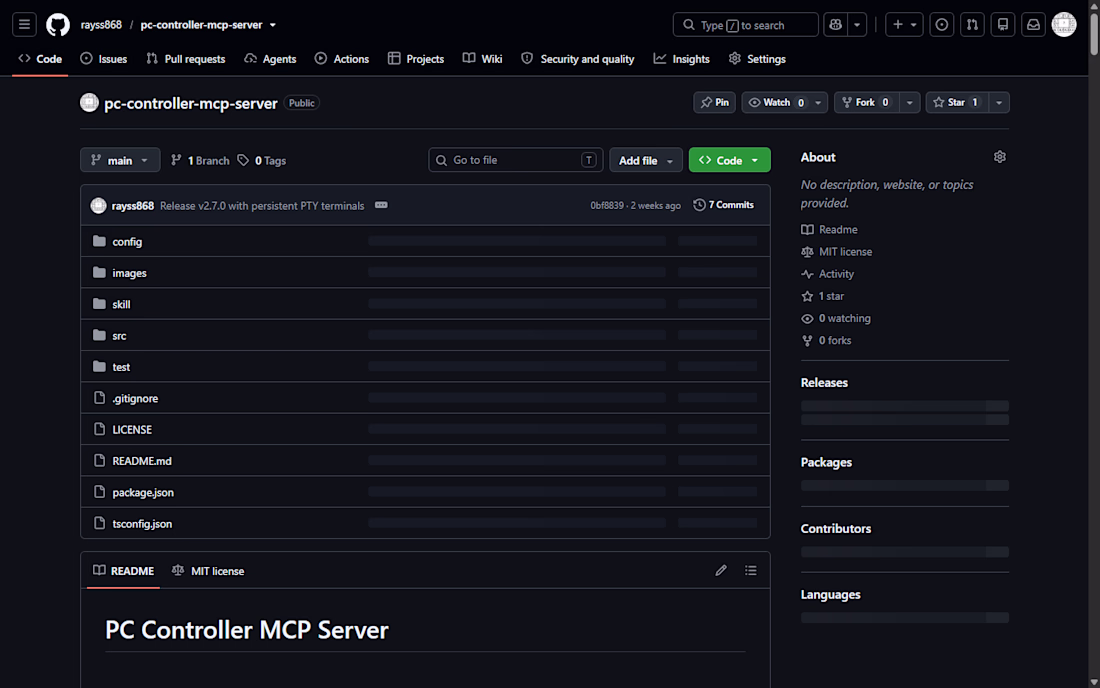
Task: Open rayss868 commit author avatar
Action: (98, 205)
